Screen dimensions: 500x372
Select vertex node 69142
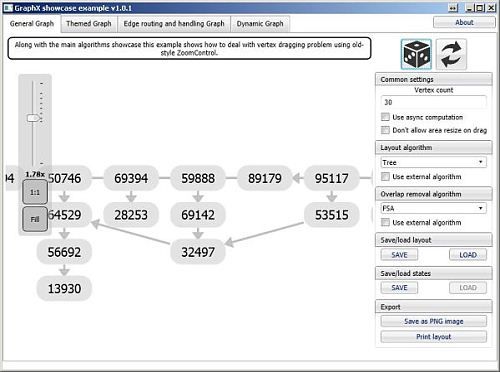pyautogui.click(x=198, y=215)
